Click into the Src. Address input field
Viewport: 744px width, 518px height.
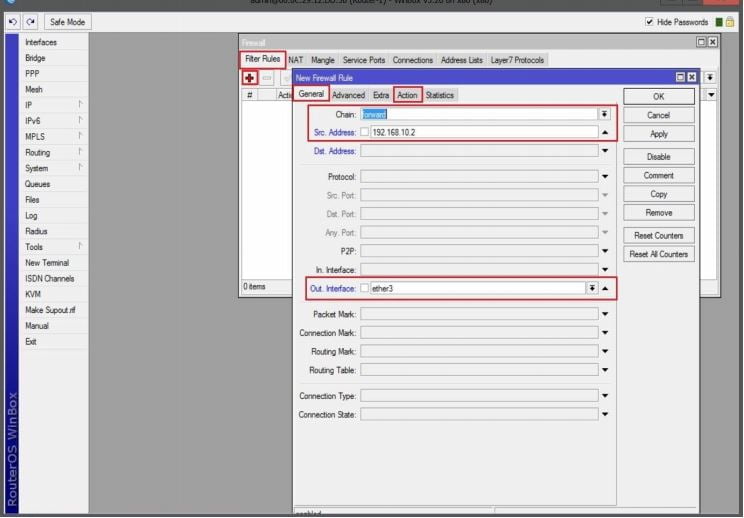[x=480, y=132]
